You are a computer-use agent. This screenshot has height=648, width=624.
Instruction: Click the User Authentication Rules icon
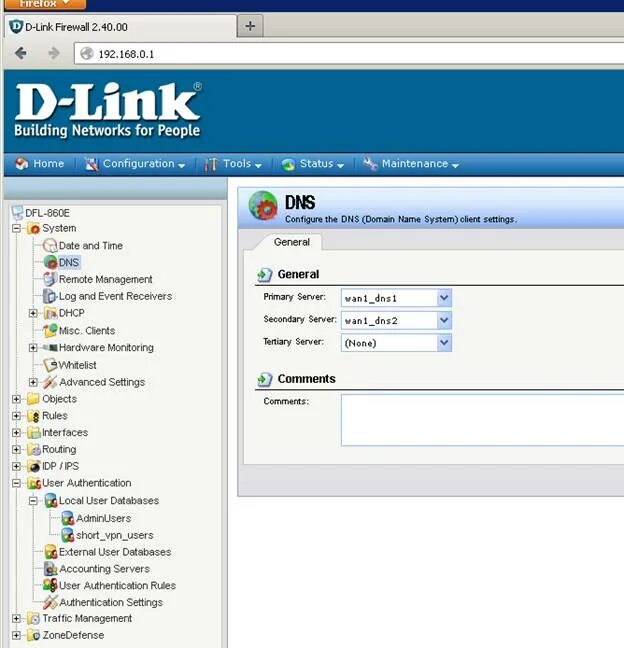point(50,586)
